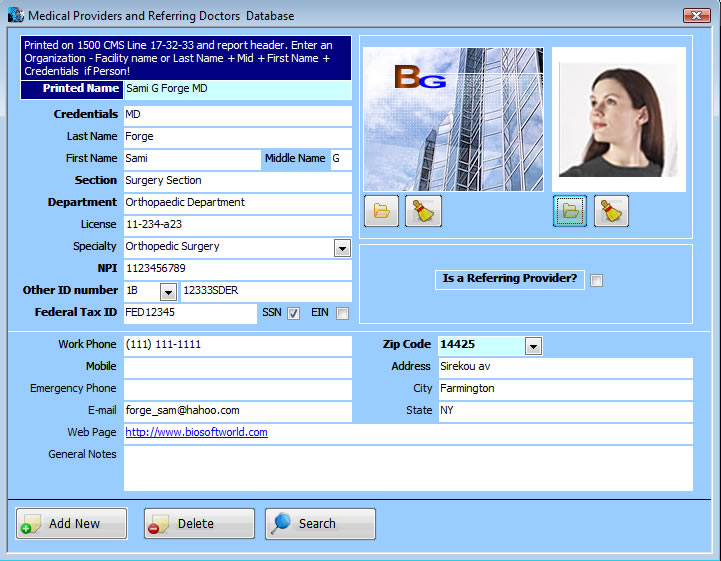The height and width of the screenshot is (561, 721).
Task: Click the app icon in title bar
Action: pos(16,15)
